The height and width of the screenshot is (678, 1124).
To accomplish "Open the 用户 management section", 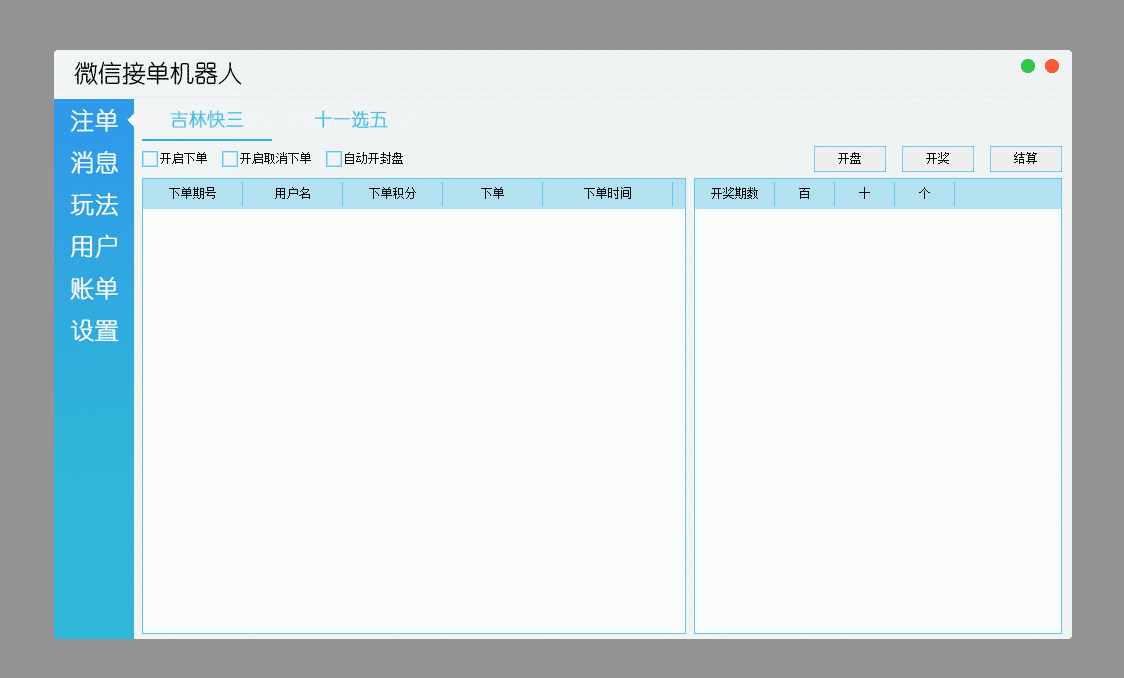I will 94,247.
